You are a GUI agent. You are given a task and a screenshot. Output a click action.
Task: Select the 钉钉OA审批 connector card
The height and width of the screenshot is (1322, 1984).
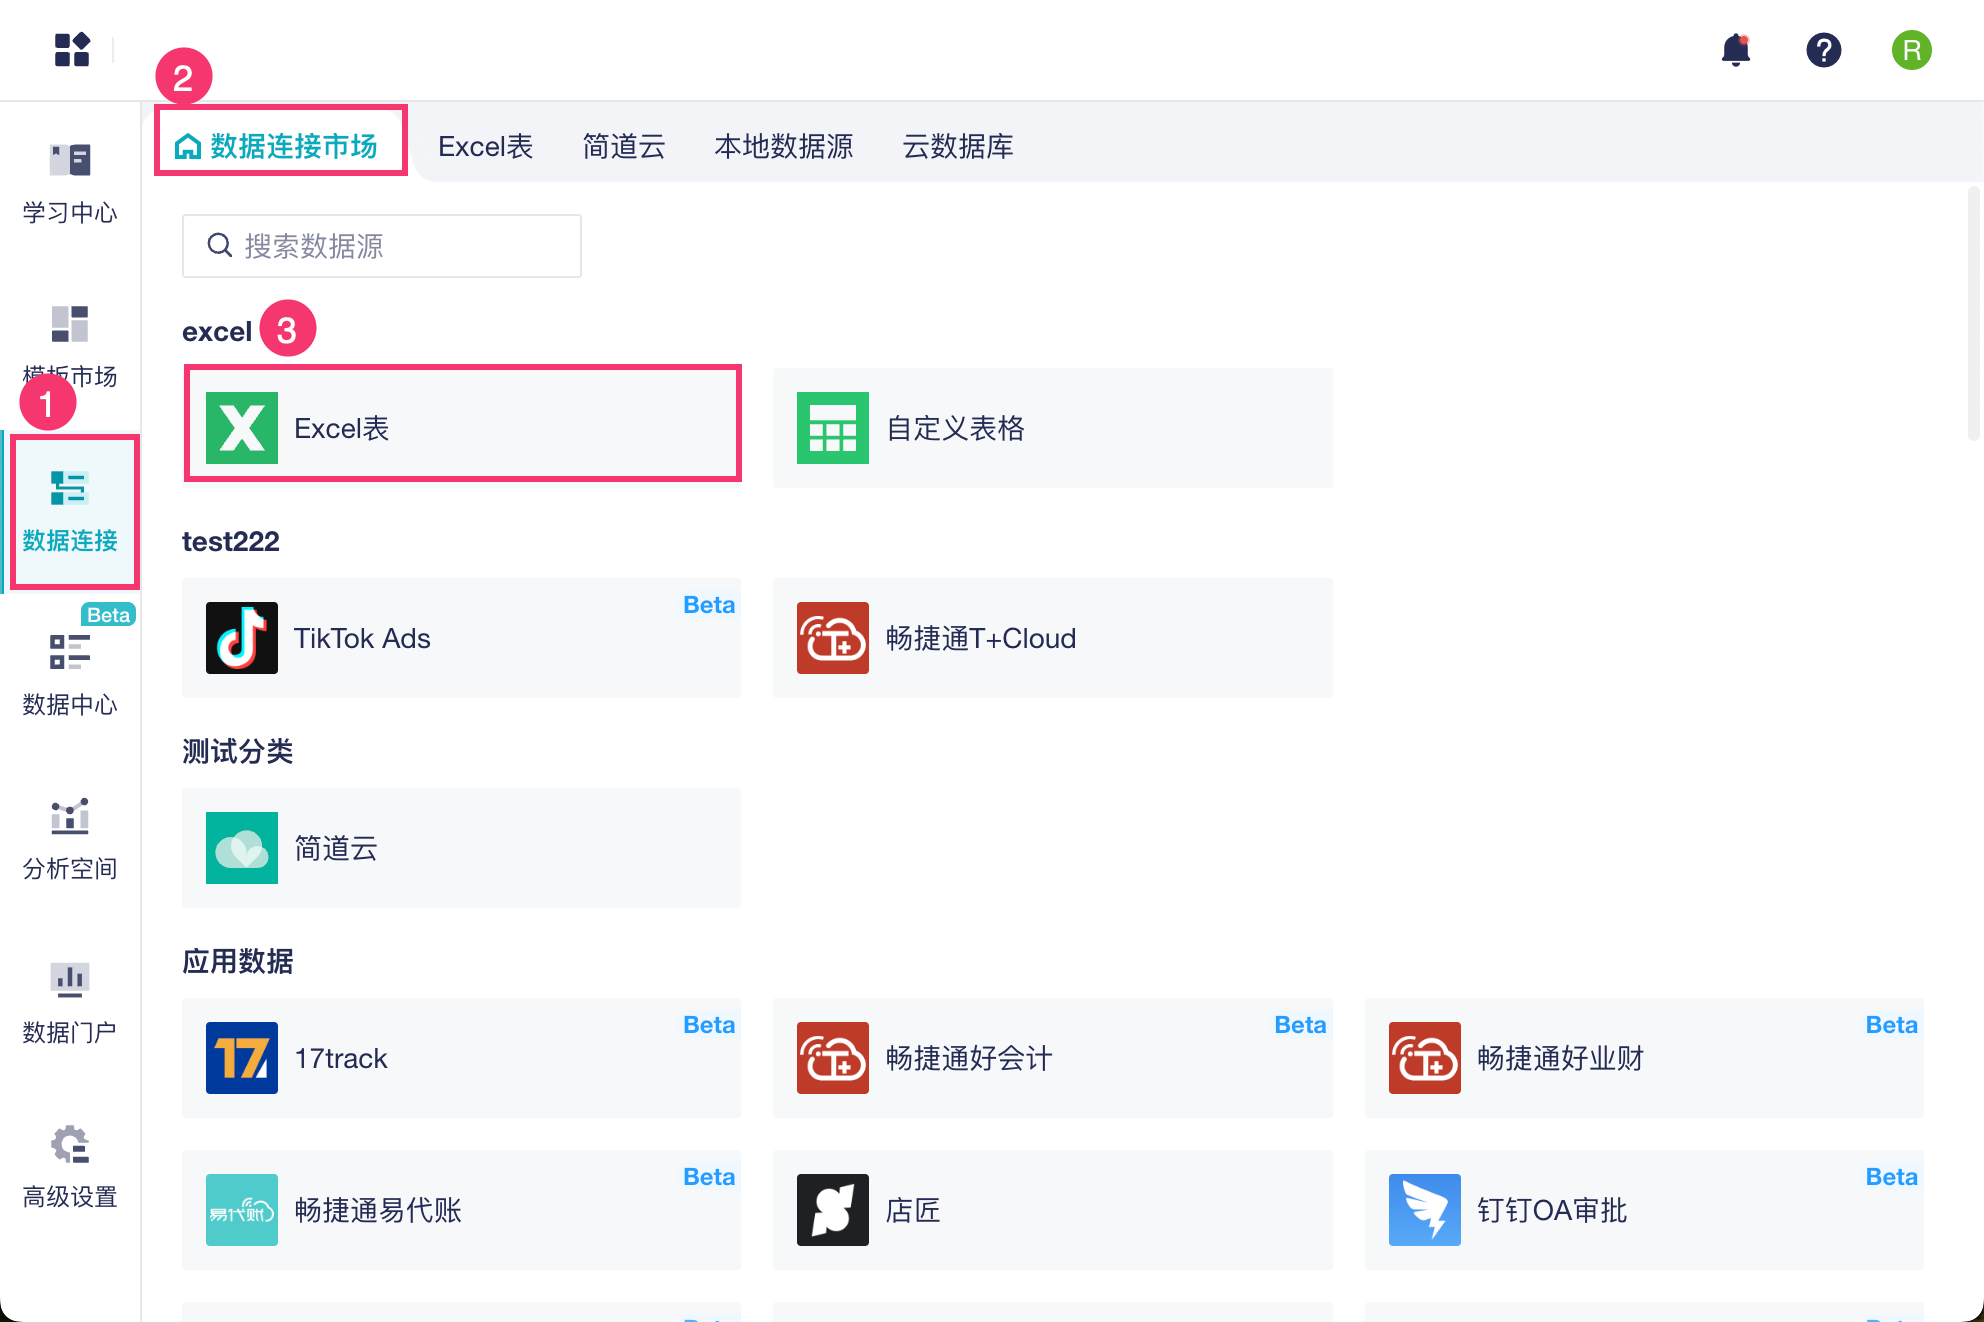coord(1643,1210)
